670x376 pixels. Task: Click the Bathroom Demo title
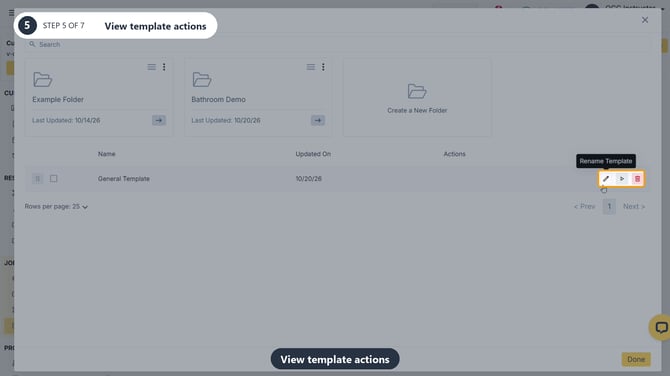pos(218,100)
